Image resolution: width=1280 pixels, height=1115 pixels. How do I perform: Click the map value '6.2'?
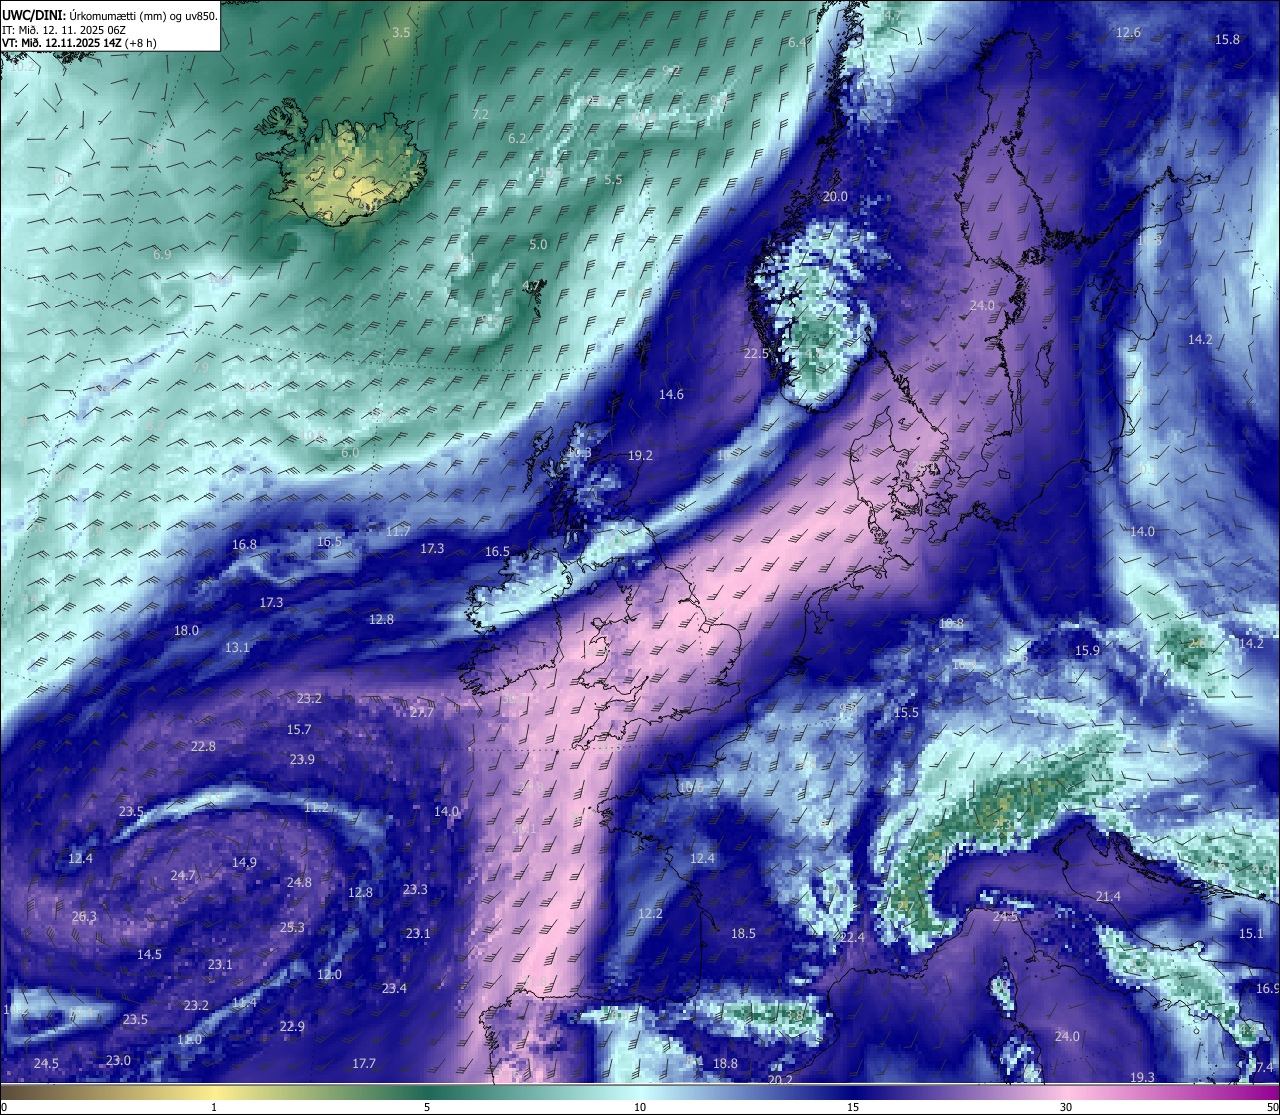click(x=517, y=139)
